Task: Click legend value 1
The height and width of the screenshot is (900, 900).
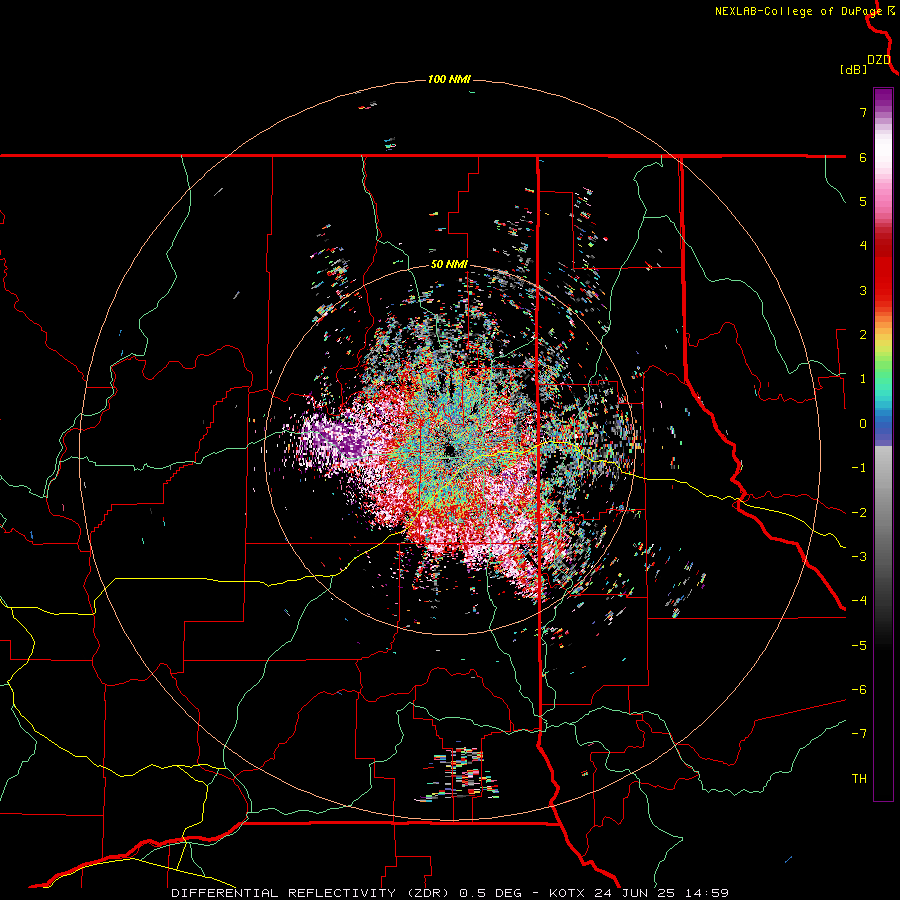Action: pos(863,379)
